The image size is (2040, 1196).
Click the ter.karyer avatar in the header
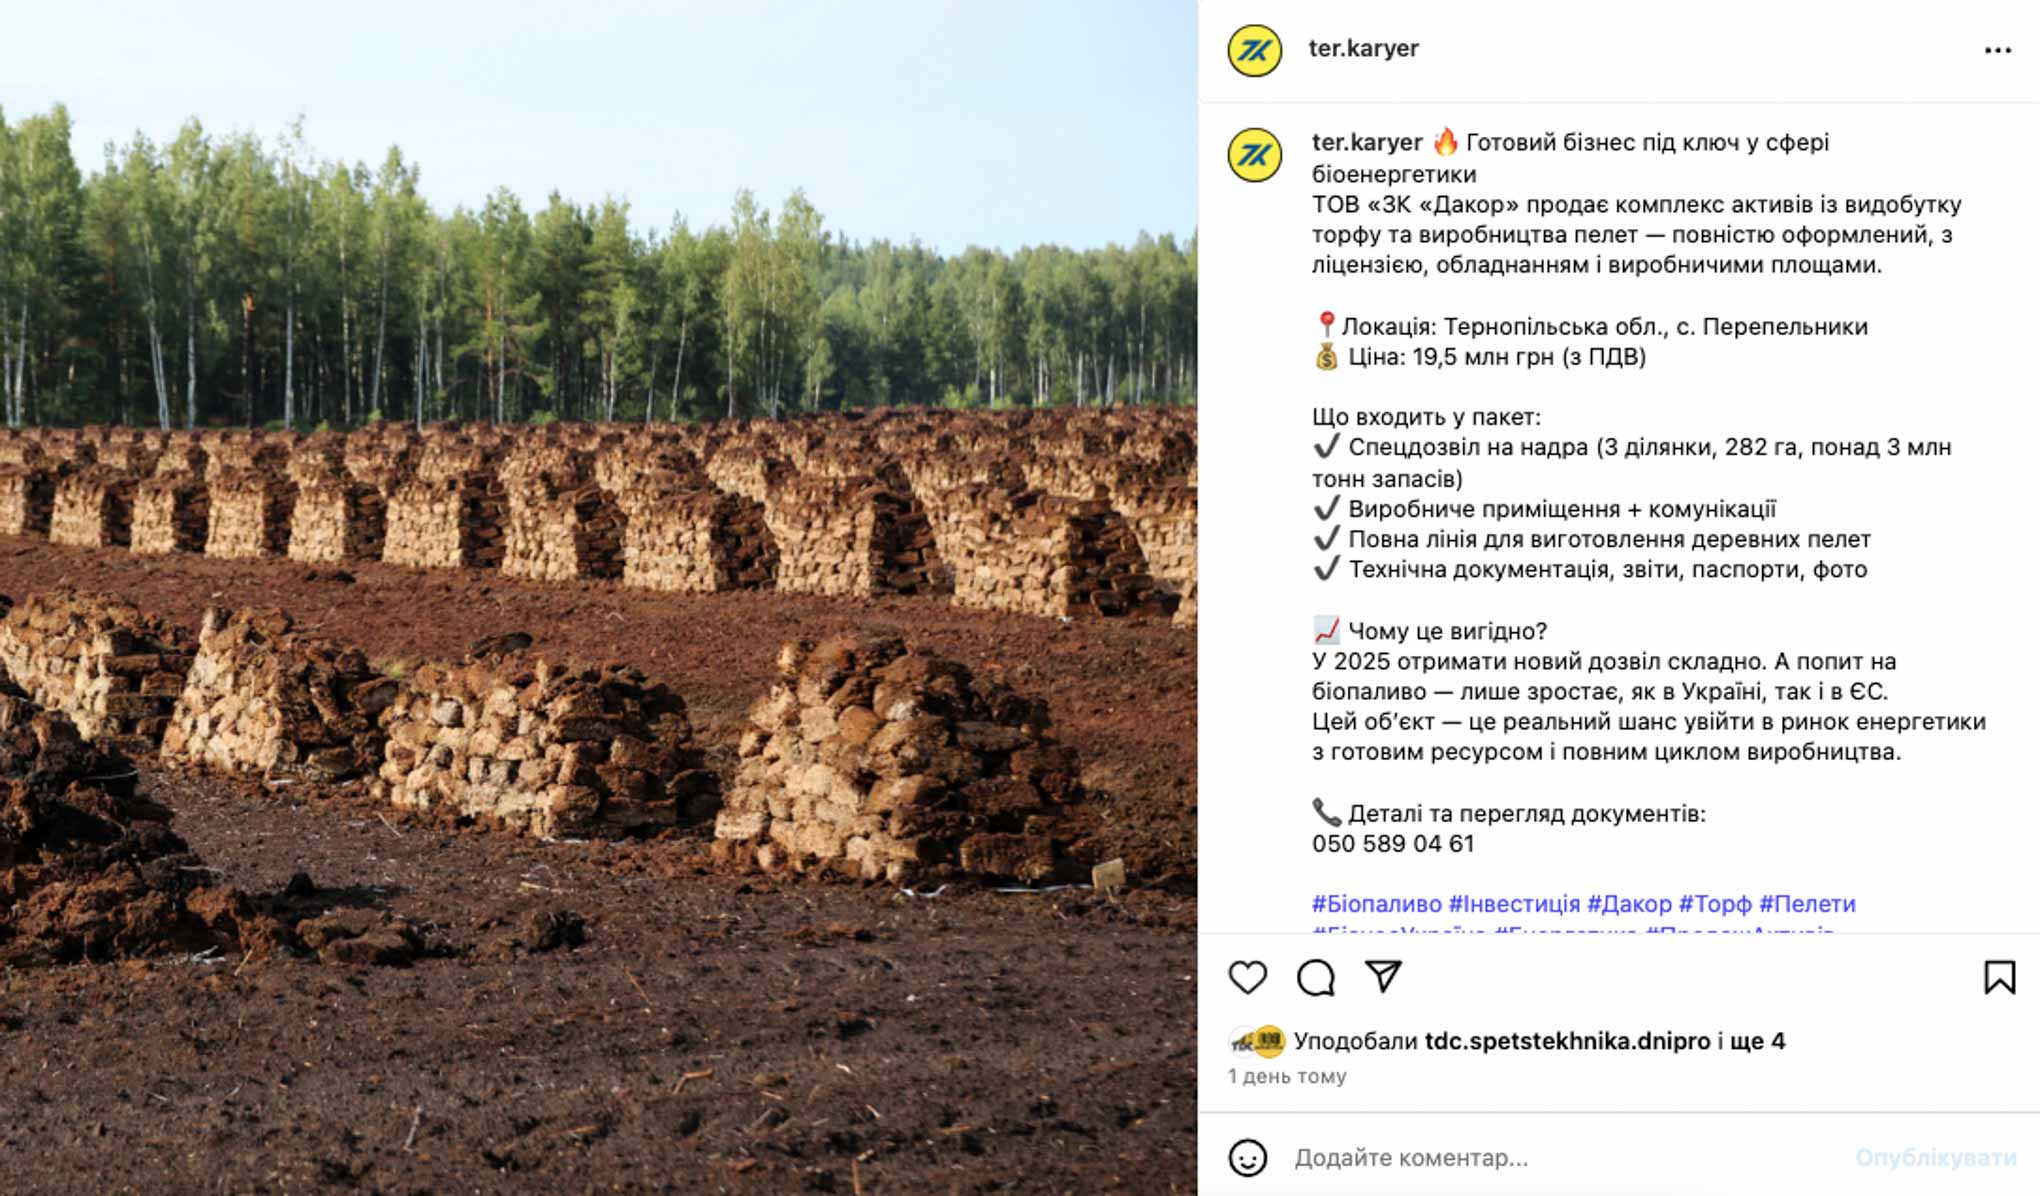[x=1255, y=50]
